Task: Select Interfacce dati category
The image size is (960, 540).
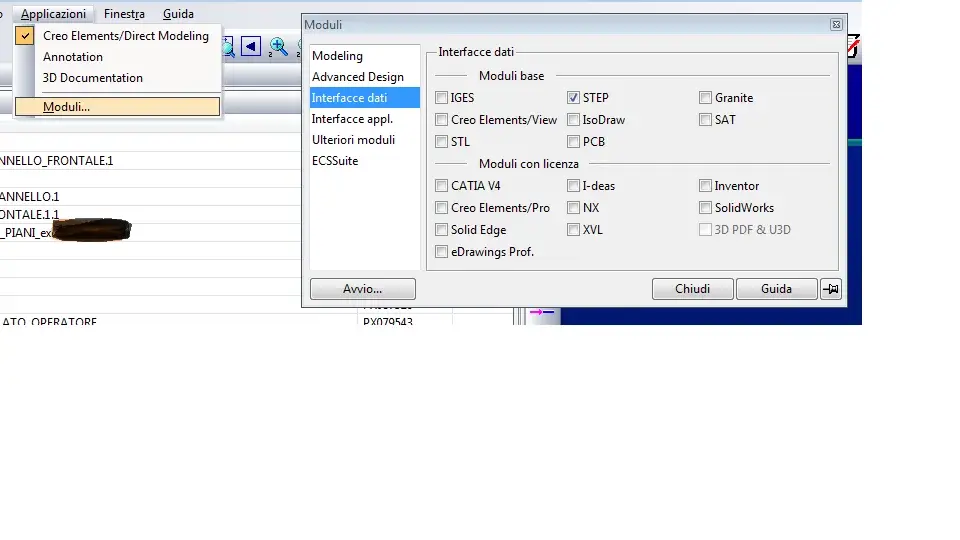Action: [365, 97]
